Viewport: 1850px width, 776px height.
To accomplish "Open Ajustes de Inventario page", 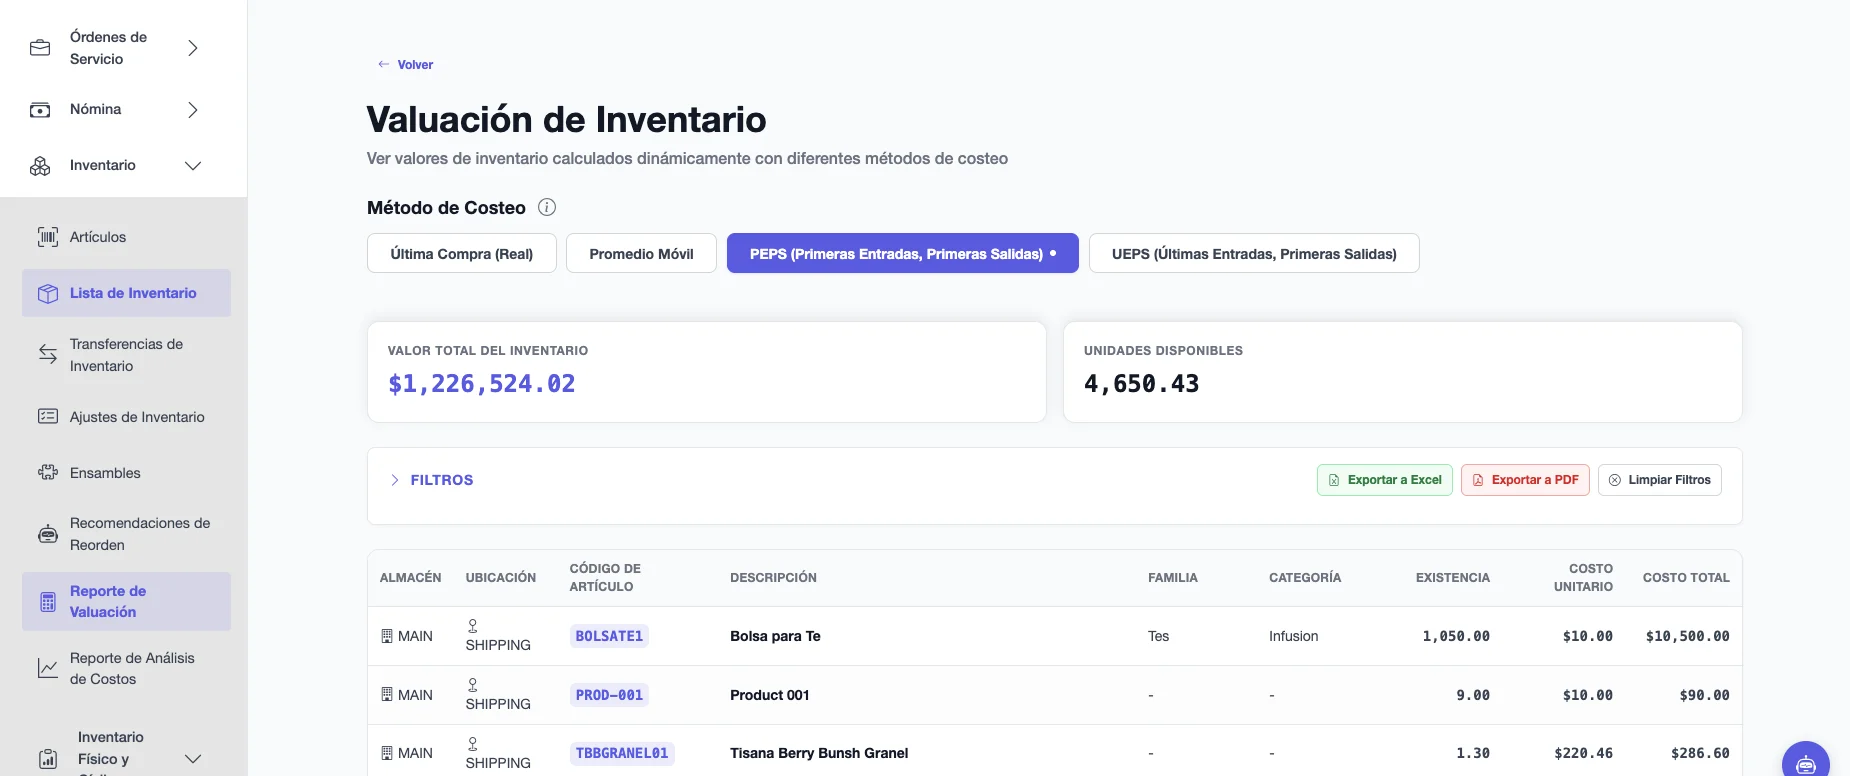I will (126, 417).
